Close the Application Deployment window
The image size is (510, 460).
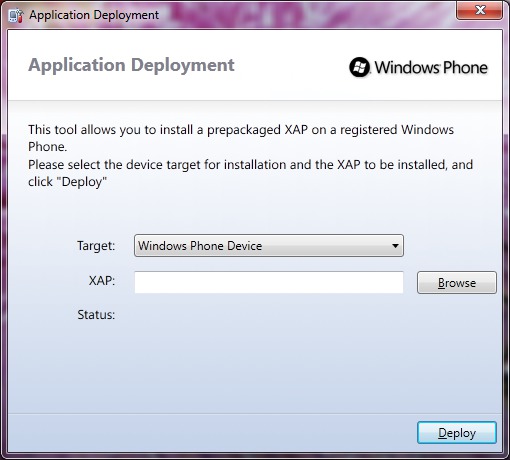pos(480,10)
